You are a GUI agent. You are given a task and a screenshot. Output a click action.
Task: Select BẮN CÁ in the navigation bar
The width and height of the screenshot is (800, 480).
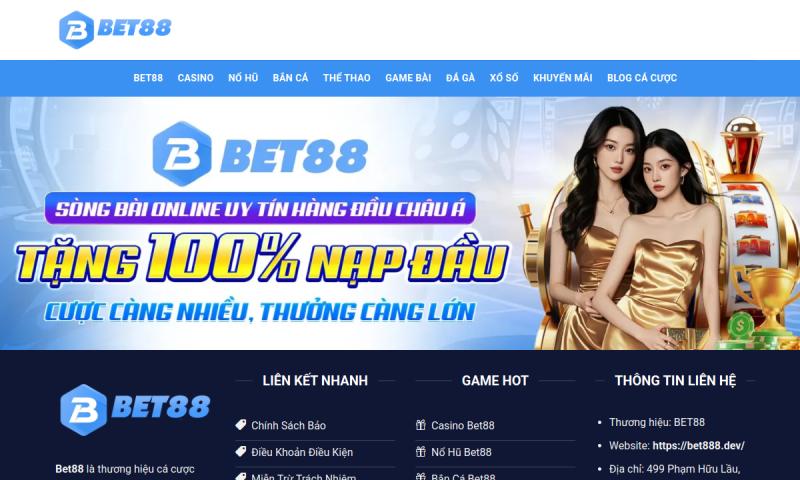tap(290, 78)
